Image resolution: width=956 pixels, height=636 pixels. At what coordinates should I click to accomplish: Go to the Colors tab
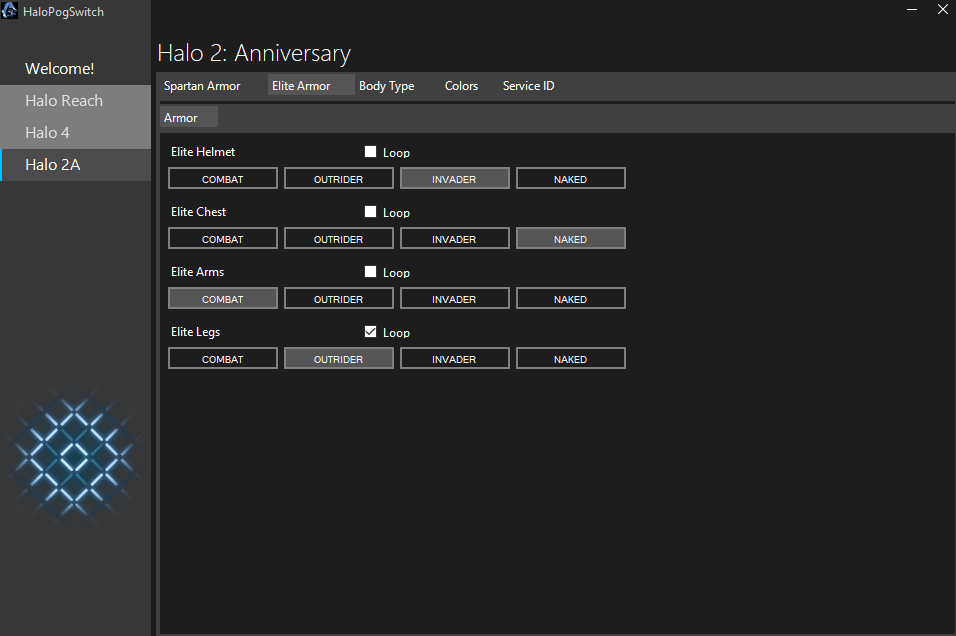coord(462,85)
